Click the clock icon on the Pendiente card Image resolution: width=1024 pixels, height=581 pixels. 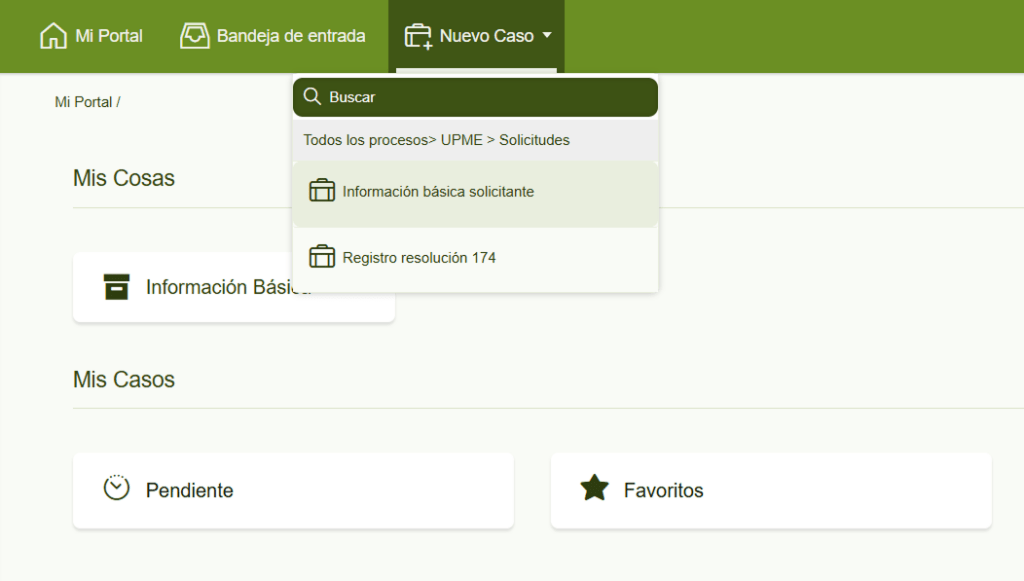[117, 488]
